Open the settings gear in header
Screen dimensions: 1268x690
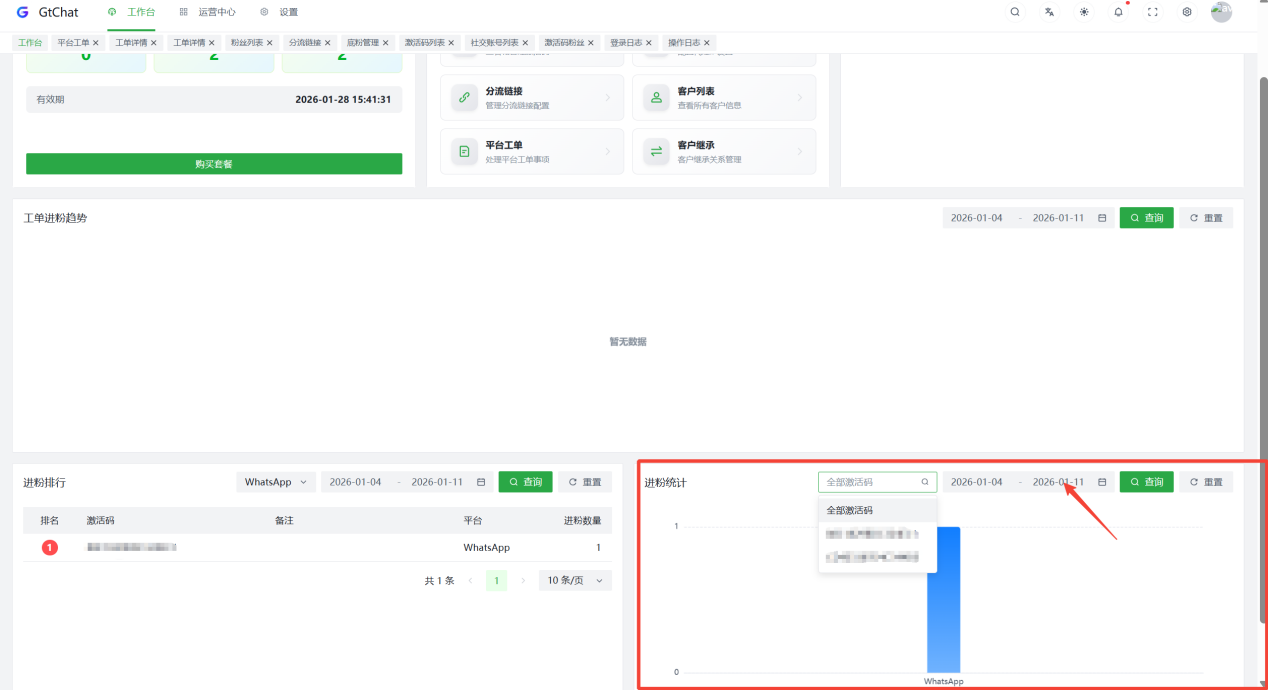[x=1187, y=12]
